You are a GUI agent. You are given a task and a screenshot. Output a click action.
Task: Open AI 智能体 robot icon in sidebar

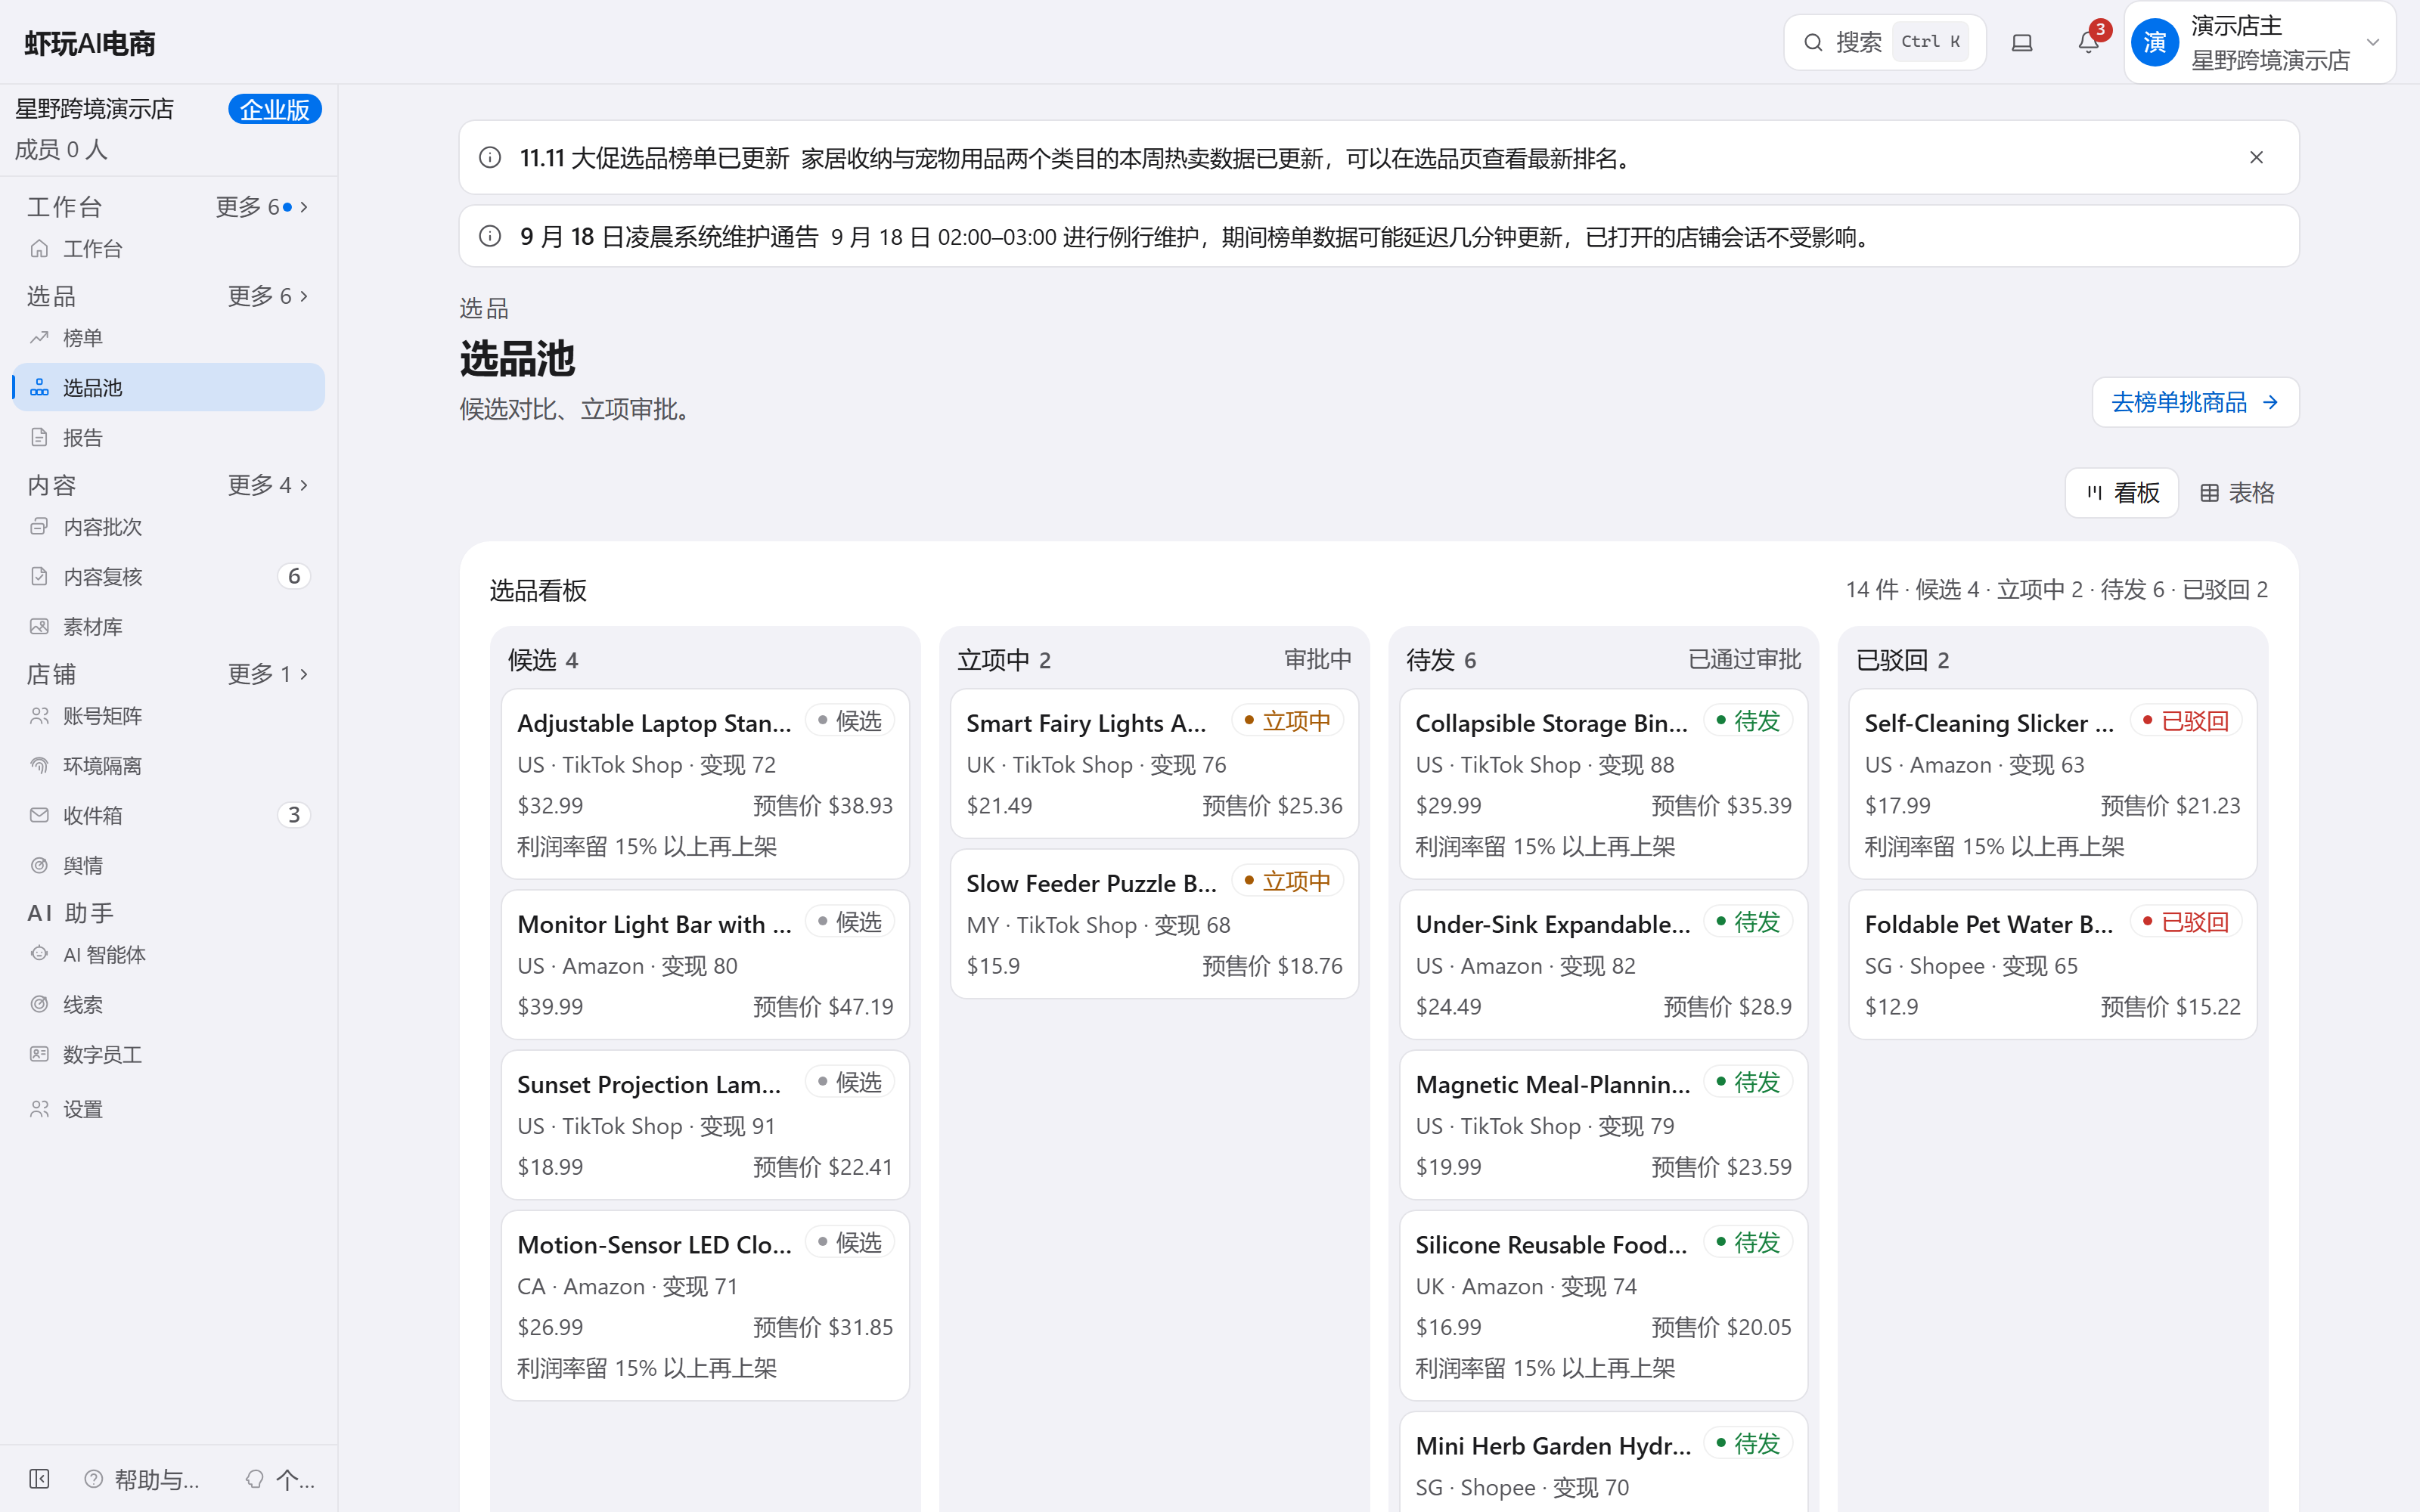pos(39,954)
